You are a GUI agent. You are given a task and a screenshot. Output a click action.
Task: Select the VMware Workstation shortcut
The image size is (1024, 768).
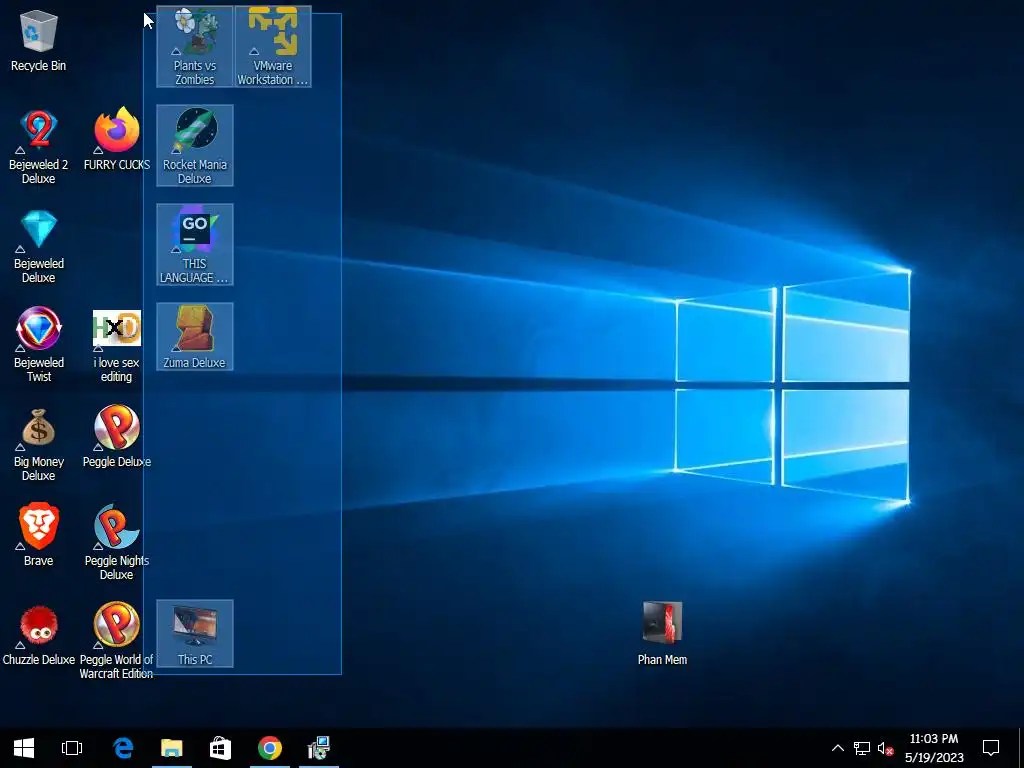click(273, 47)
